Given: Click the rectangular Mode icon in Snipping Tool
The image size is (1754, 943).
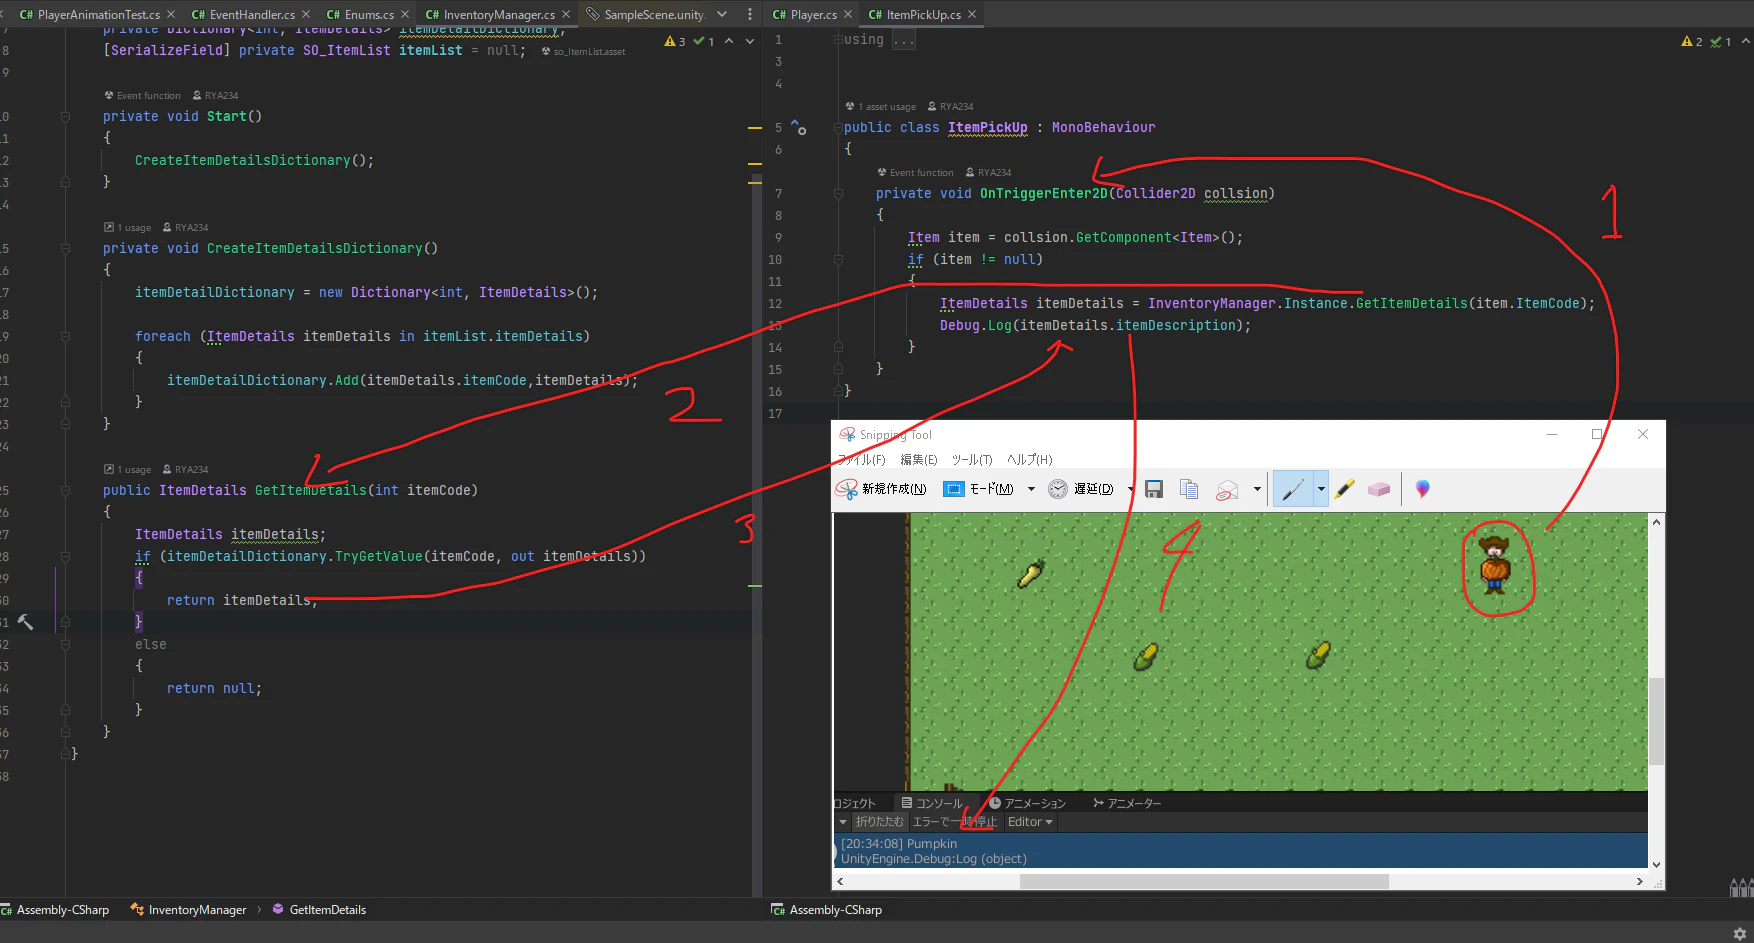Looking at the screenshot, I should point(953,489).
